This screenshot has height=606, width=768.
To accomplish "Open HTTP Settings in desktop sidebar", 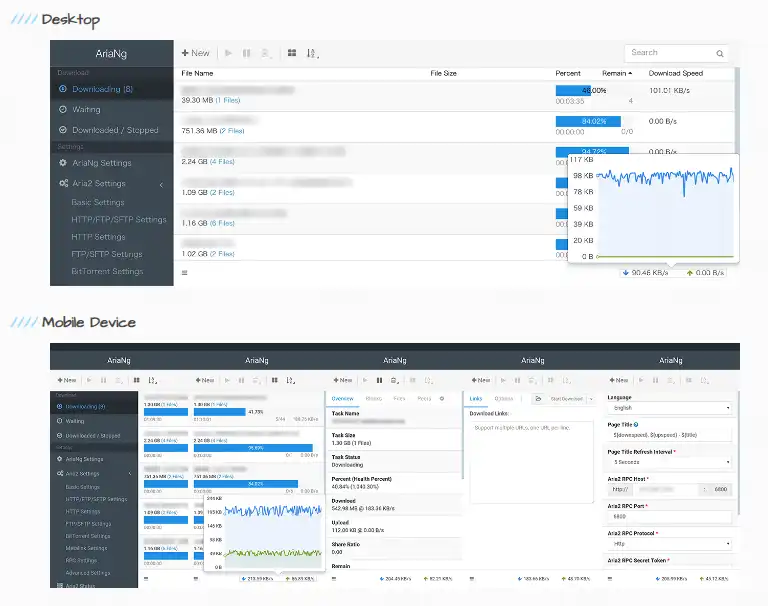I will pyautogui.click(x=98, y=237).
